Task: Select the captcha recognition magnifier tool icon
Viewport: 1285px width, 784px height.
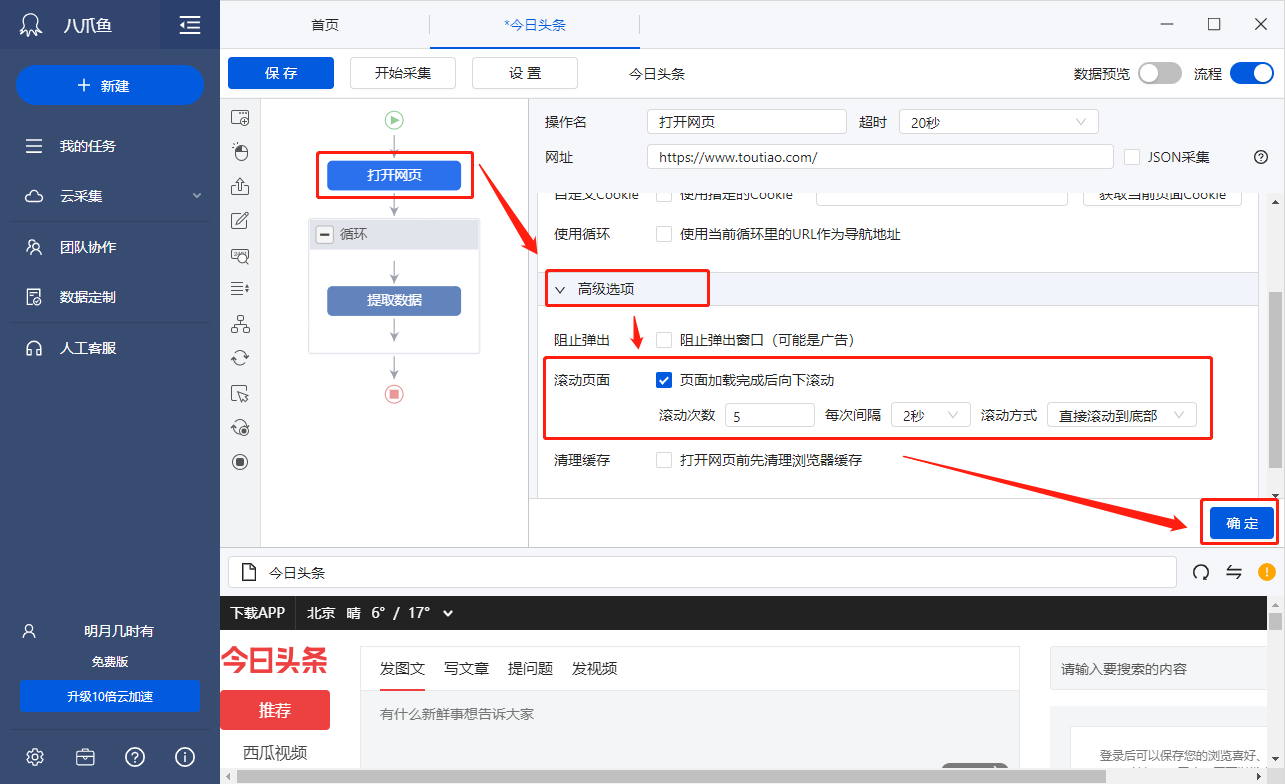Action: tap(240, 255)
